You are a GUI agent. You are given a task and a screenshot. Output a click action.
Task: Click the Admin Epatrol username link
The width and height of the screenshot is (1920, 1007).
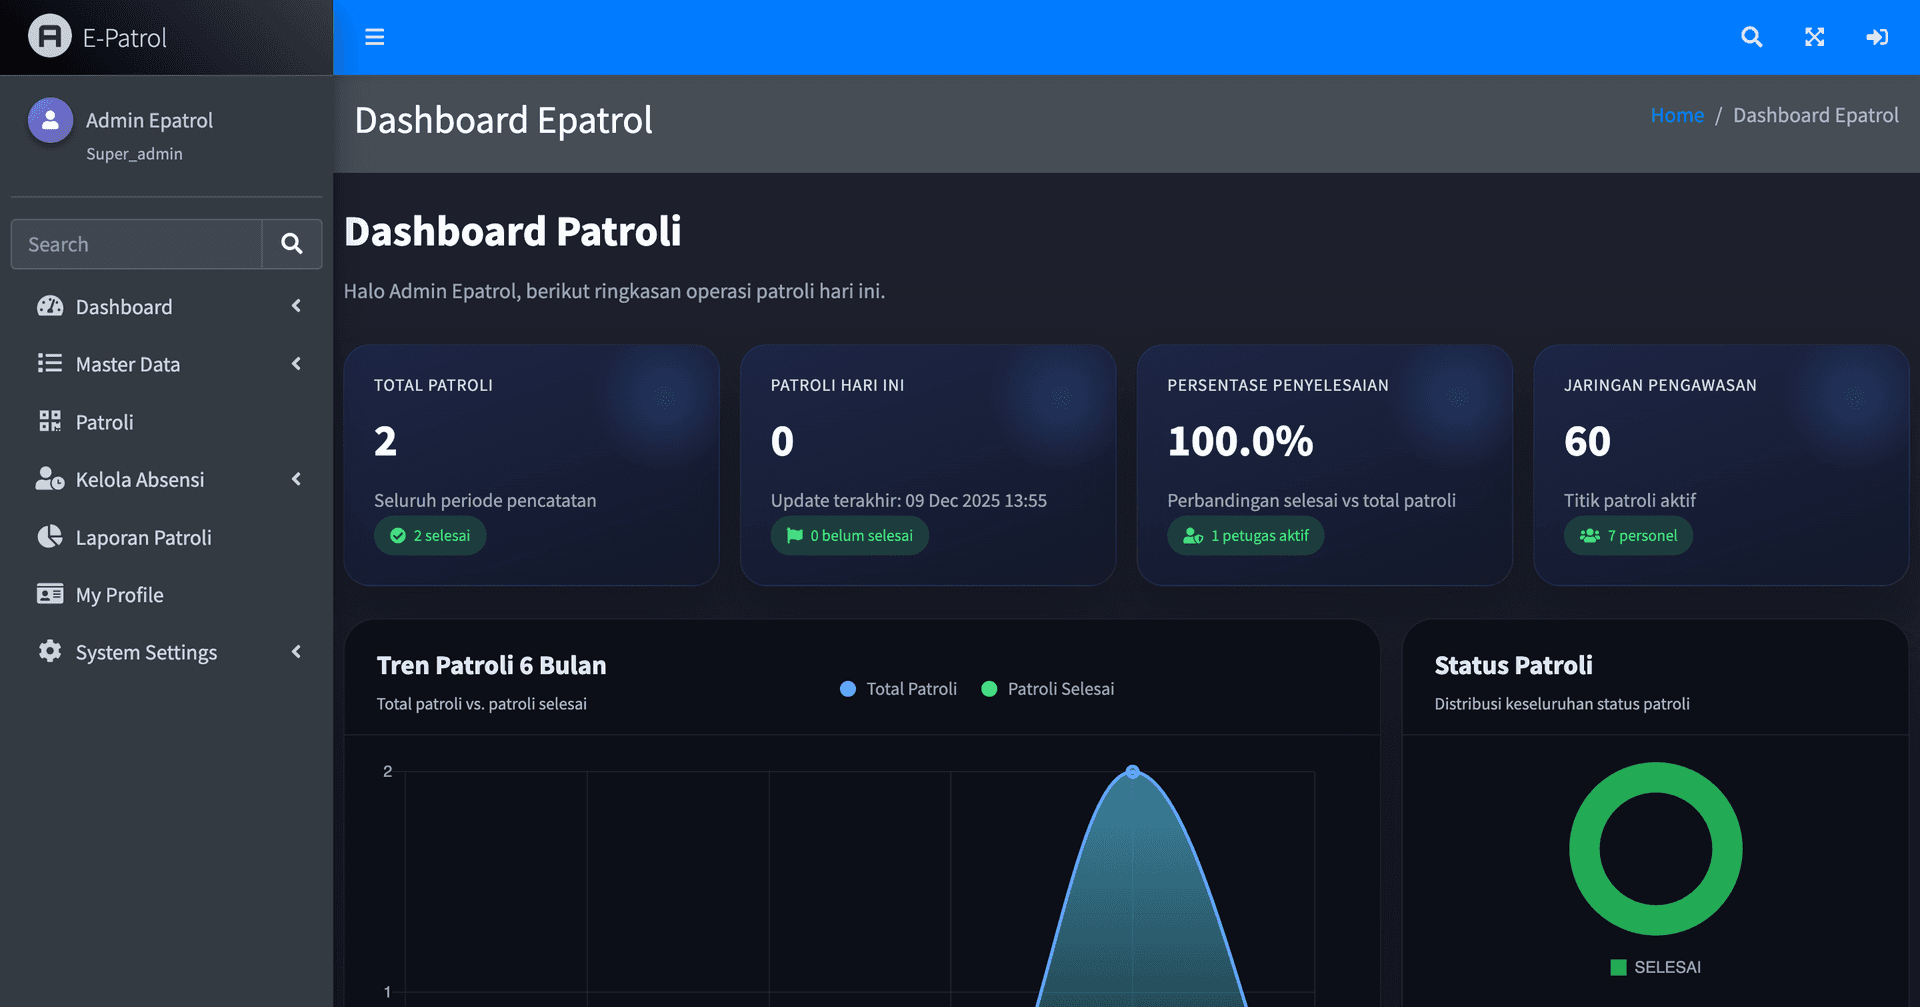tap(149, 121)
